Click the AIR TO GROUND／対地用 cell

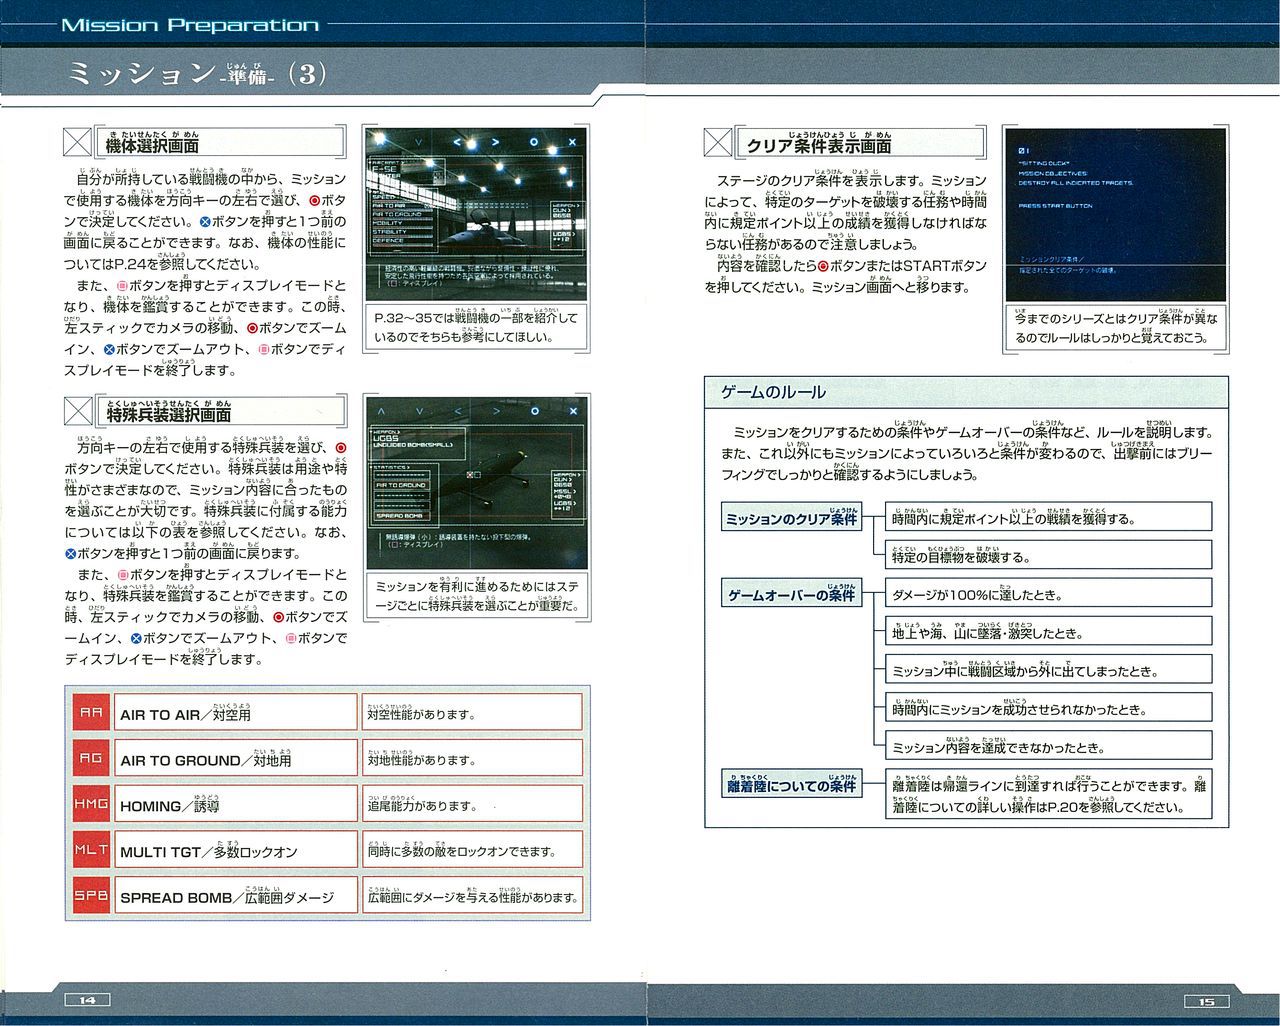coord(236,758)
